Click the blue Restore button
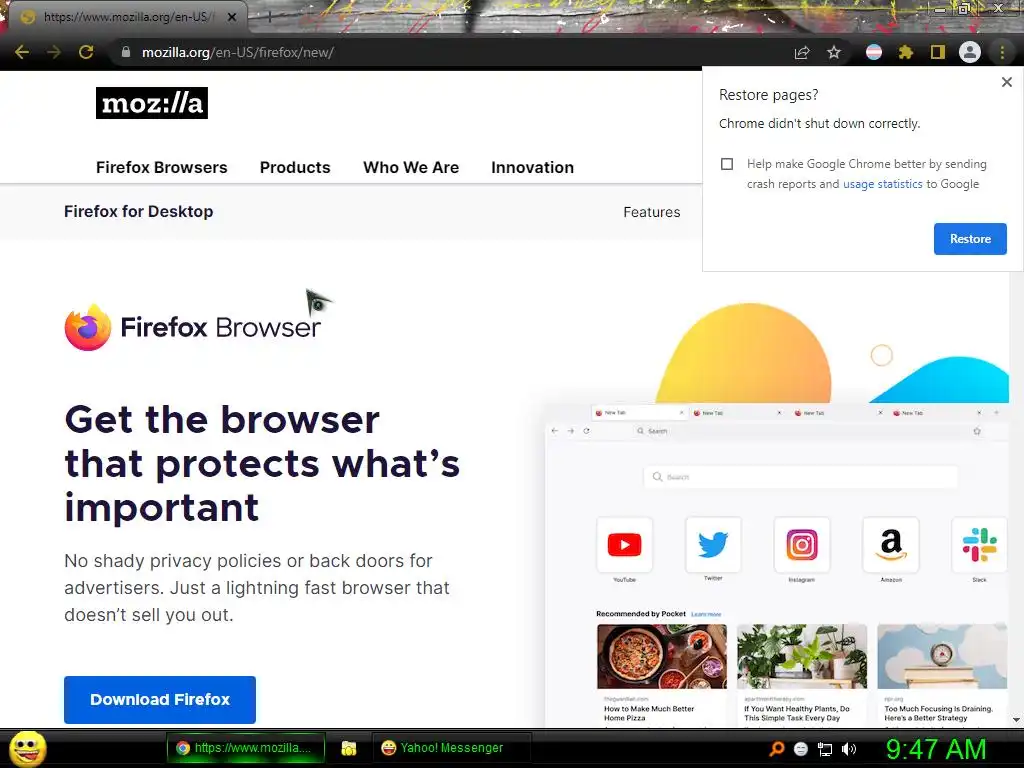The height and width of the screenshot is (768, 1024). click(970, 239)
